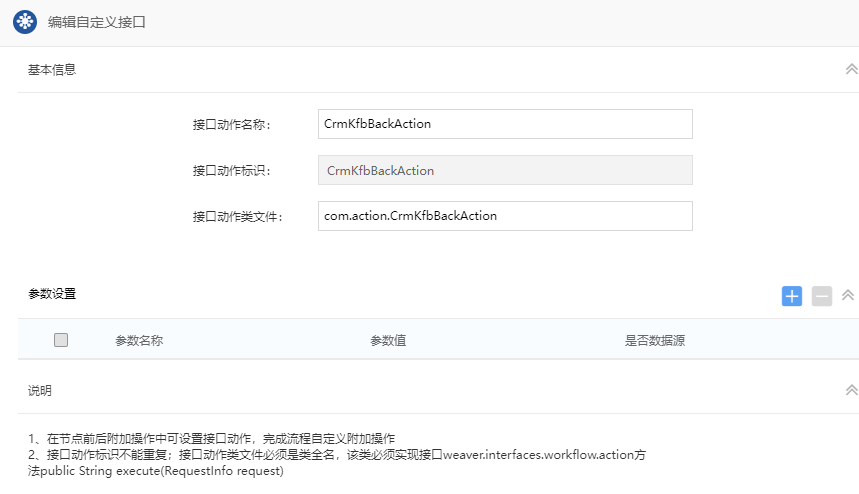The image size is (859, 494).
Task: Click the 接口动作类文件 label
Action: click(x=238, y=216)
